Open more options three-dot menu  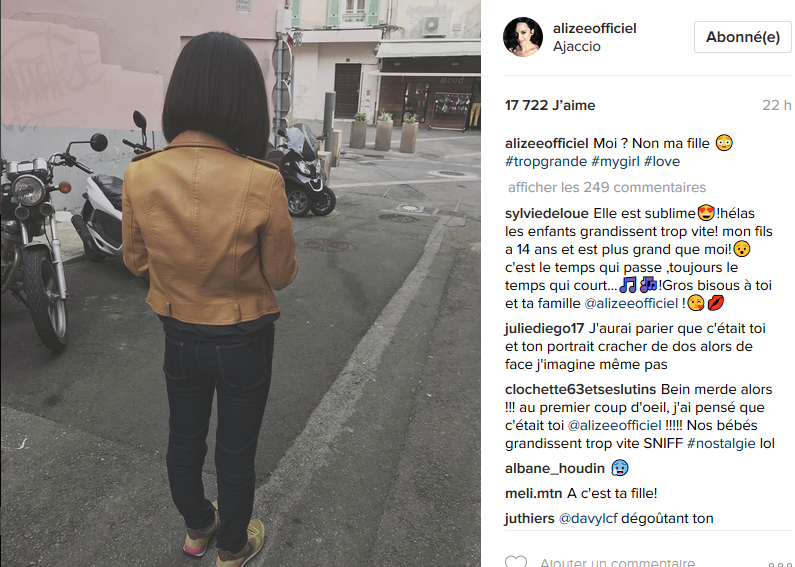pyautogui.click(x=778, y=564)
